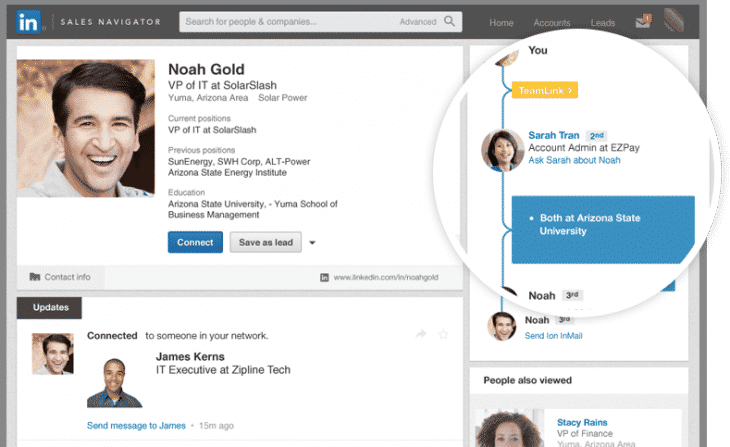This screenshot has height=447, width=730.
Task: Go to the Home menu item
Action: (501, 22)
